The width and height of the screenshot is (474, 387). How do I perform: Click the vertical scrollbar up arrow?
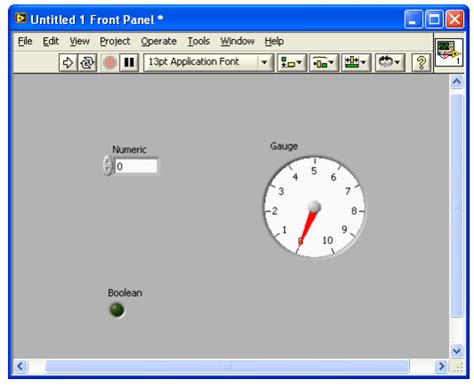[457, 81]
